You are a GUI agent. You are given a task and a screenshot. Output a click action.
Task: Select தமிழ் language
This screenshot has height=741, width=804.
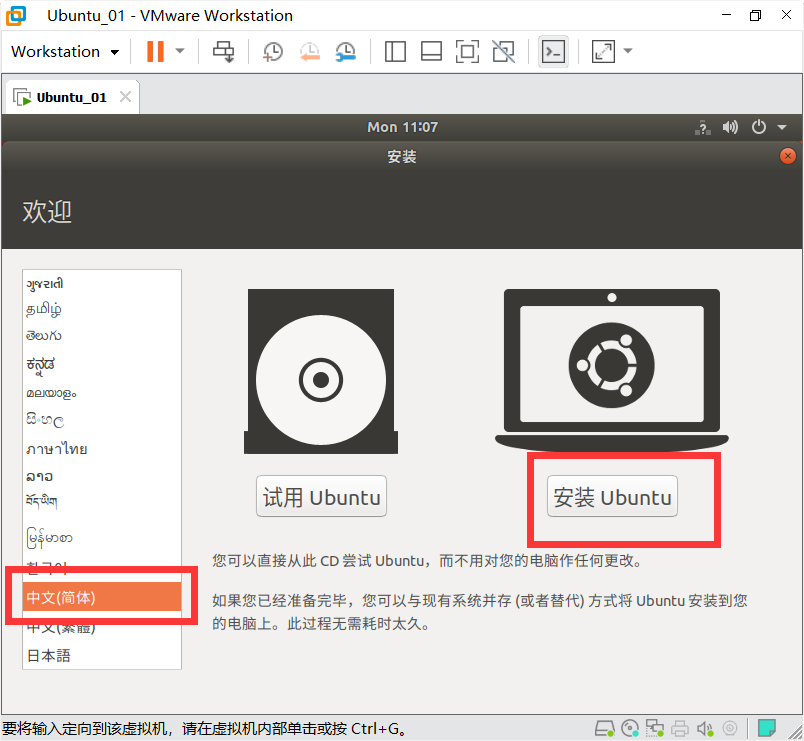pyautogui.click(x=102, y=309)
